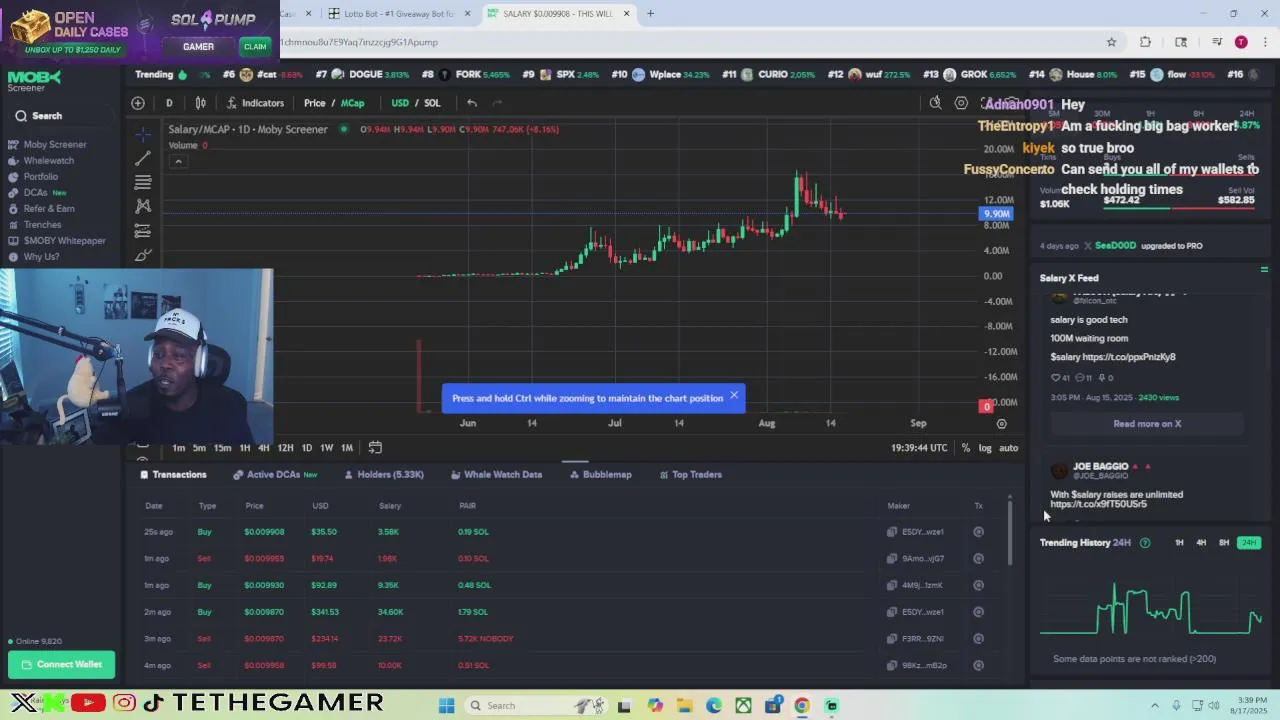This screenshot has height=720, width=1280.
Task: Open the Fibonacci lines tool
Action: coord(143,182)
